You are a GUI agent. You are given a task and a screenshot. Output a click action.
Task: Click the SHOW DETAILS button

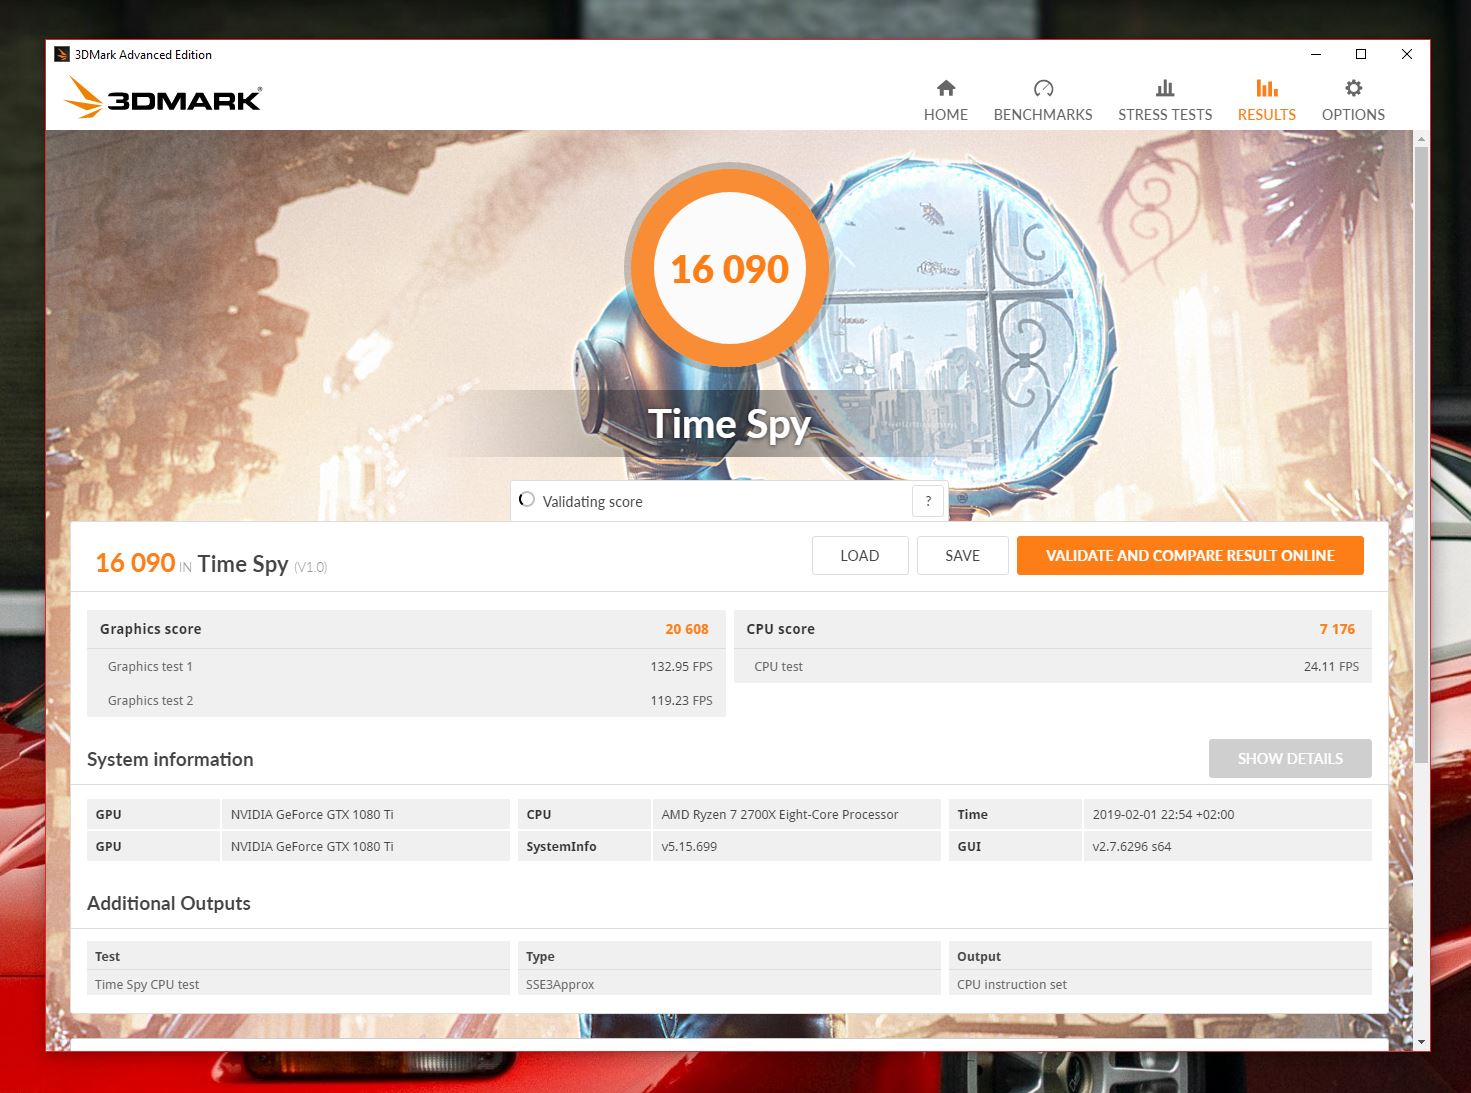point(1290,759)
